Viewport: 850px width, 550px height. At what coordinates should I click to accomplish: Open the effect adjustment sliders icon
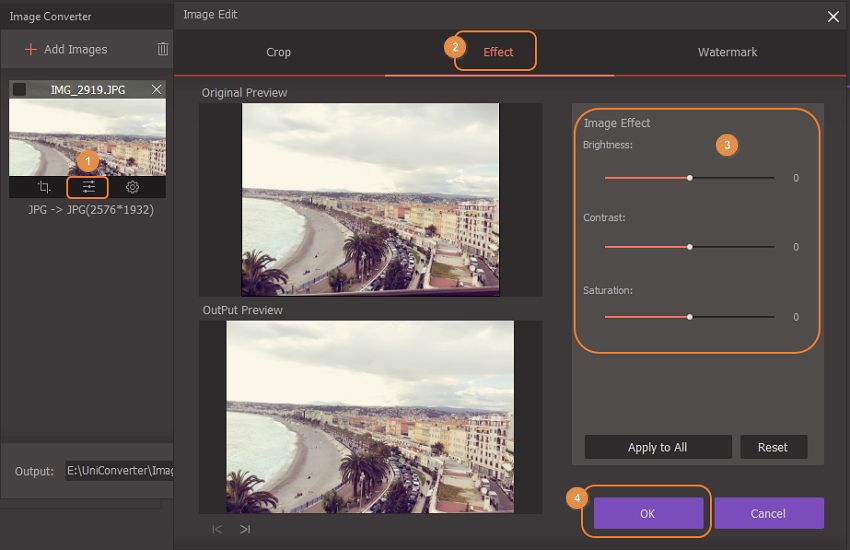tap(88, 187)
